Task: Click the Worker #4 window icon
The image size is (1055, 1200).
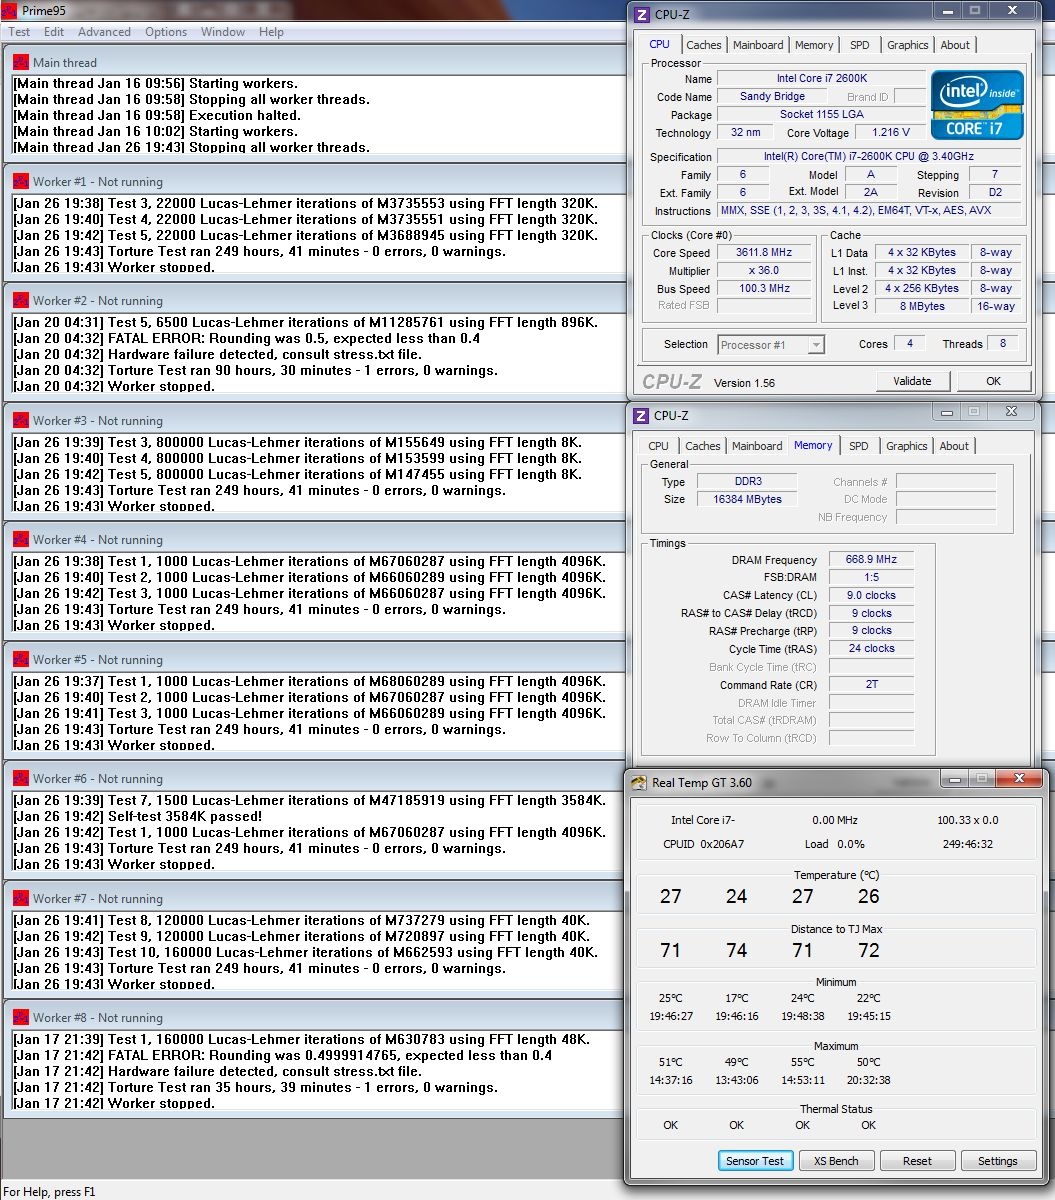Action: pyautogui.click(x=21, y=539)
